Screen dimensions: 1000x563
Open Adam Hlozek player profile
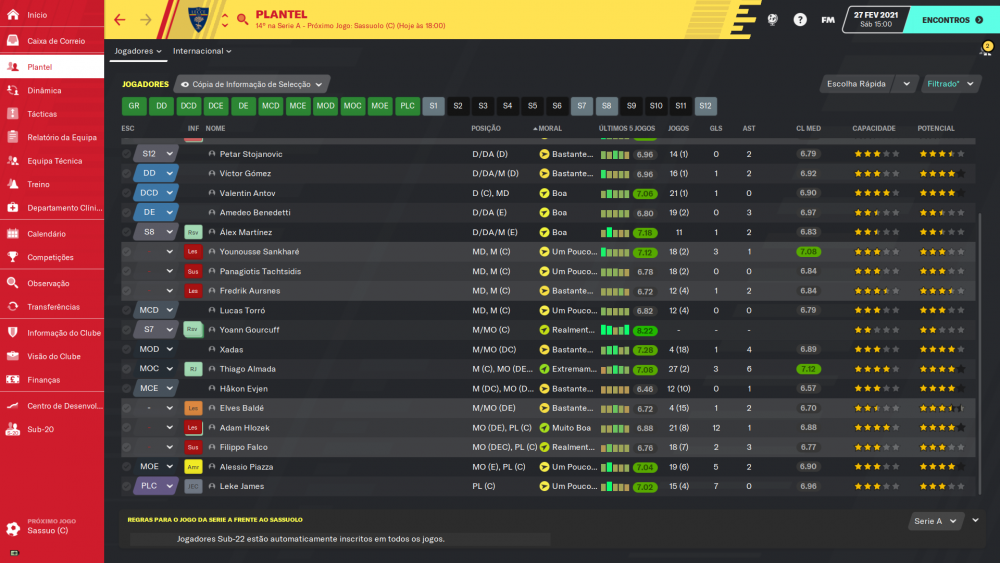[244, 428]
